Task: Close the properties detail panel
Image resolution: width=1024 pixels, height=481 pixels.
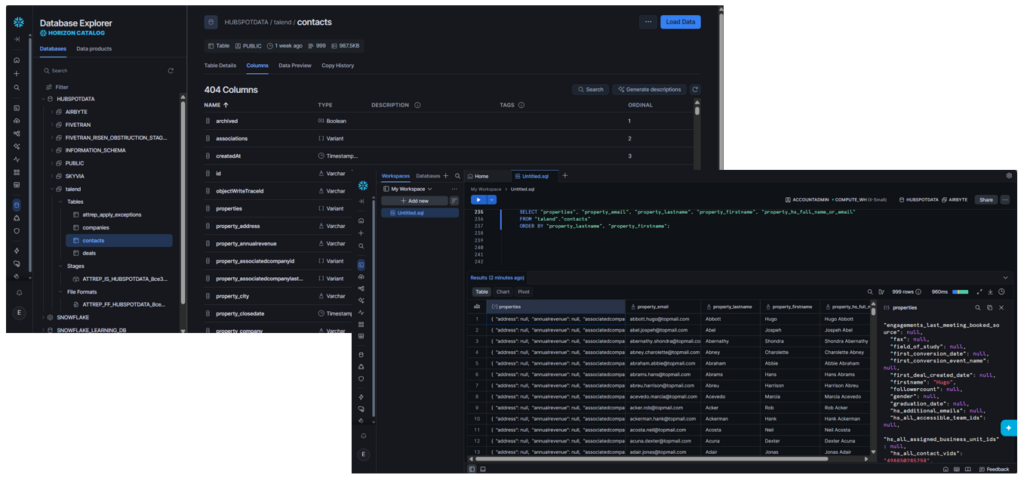Action: coord(1001,307)
